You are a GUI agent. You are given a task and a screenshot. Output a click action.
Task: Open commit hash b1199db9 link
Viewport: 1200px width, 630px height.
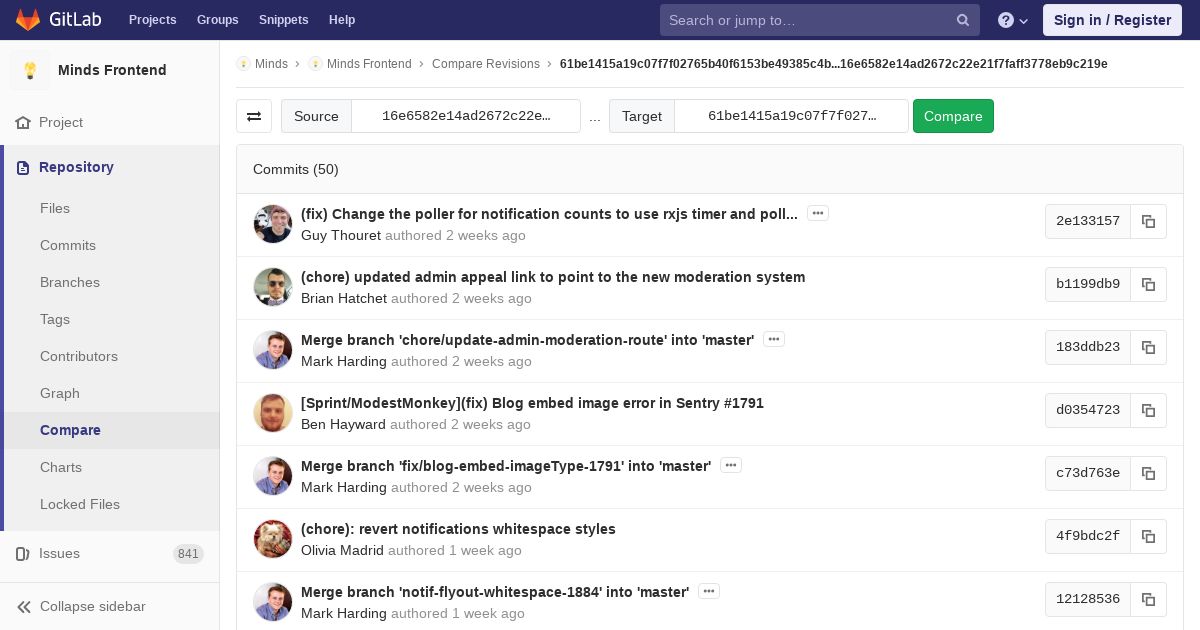pyautogui.click(x=1088, y=284)
